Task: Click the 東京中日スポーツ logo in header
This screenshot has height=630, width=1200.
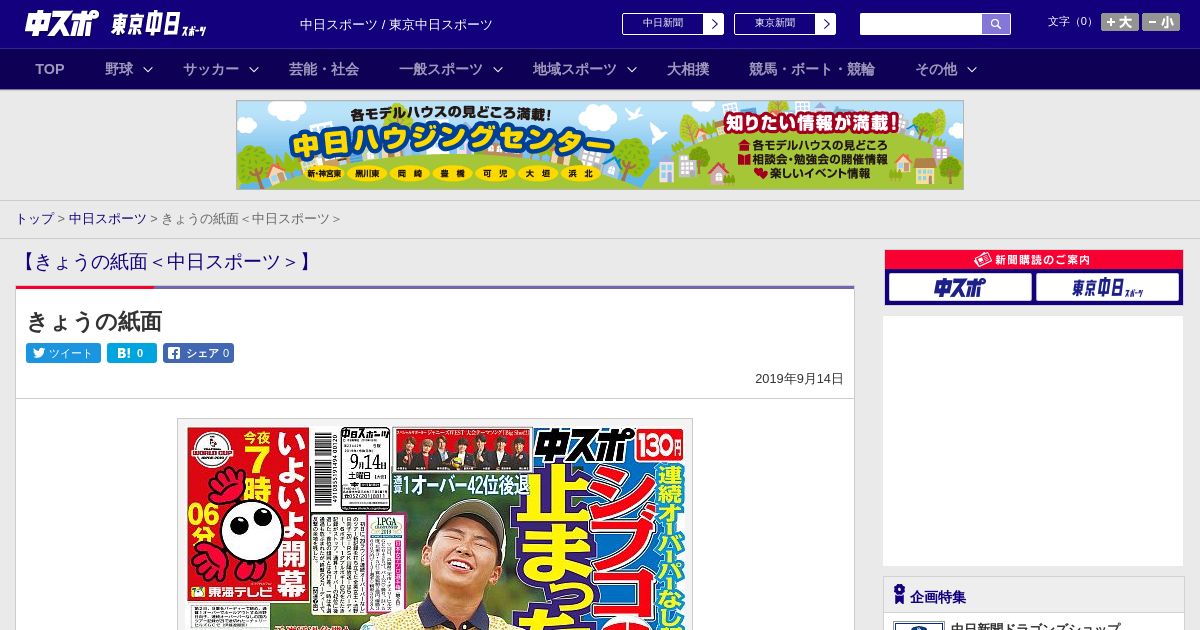Action: point(159,25)
